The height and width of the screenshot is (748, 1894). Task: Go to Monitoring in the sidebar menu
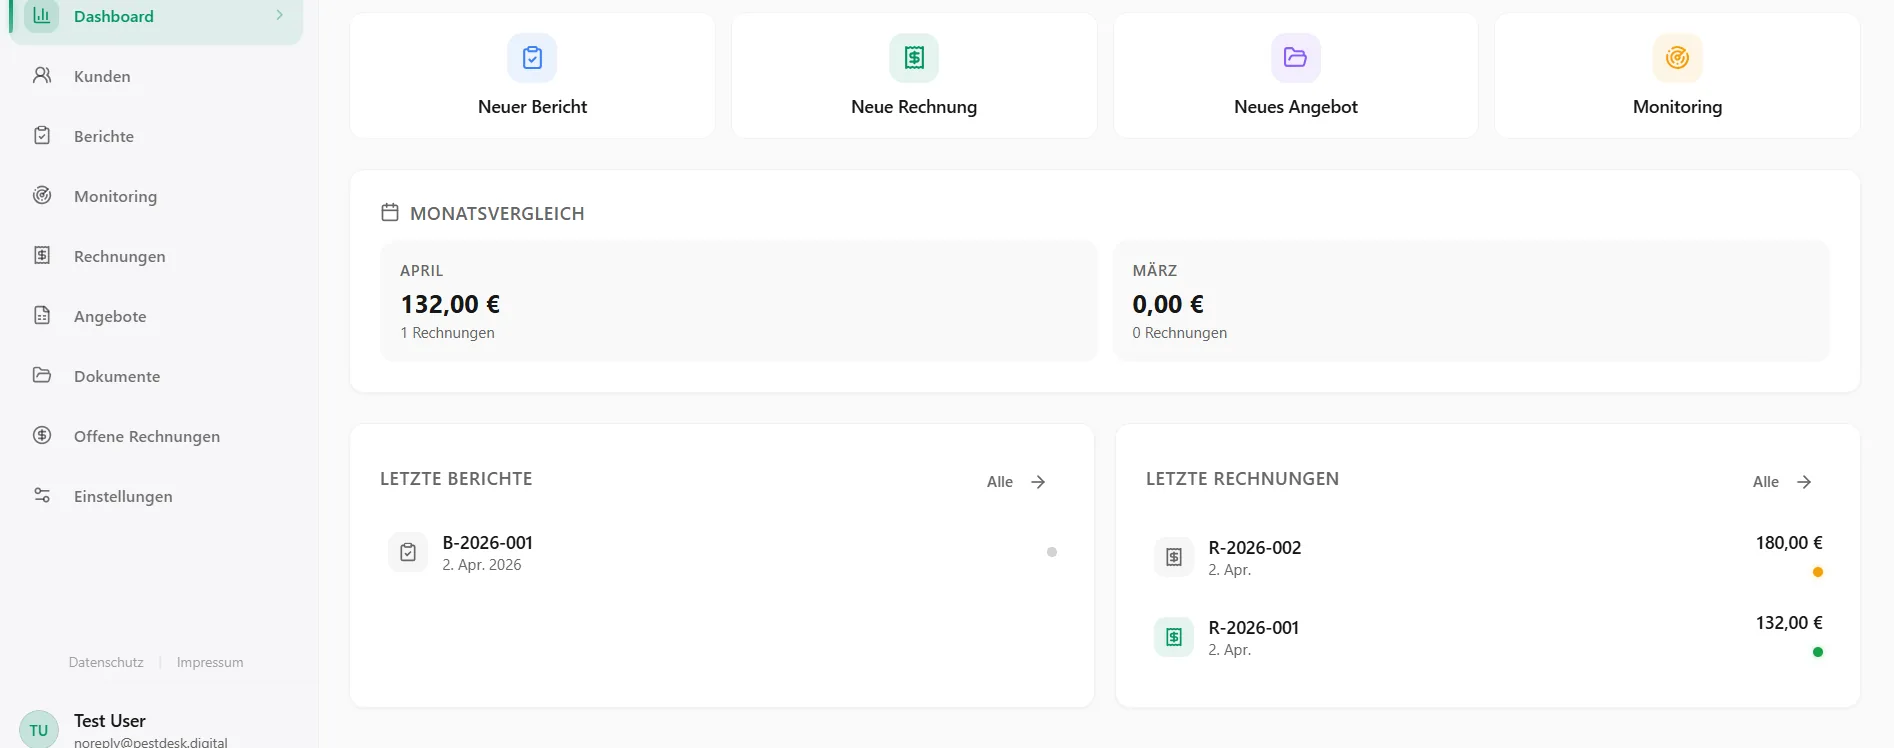[115, 196]
